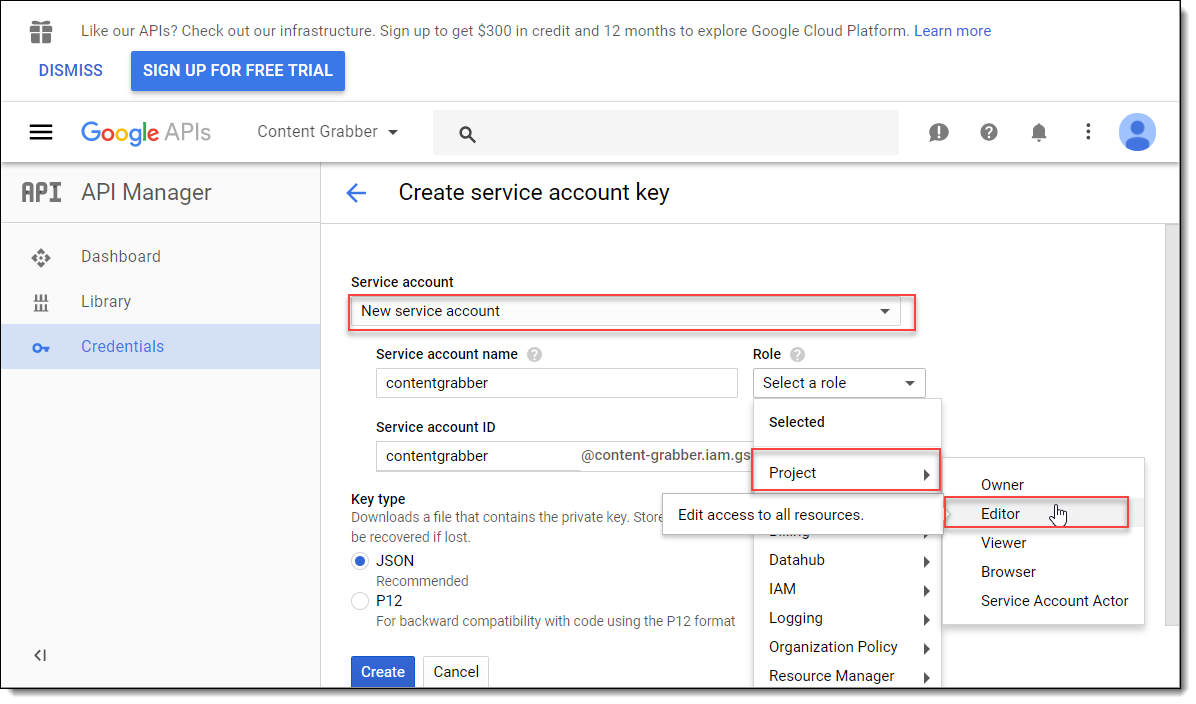Click the Service account ID field
The height and width of the screenshot is (704, 1196).
478,456
